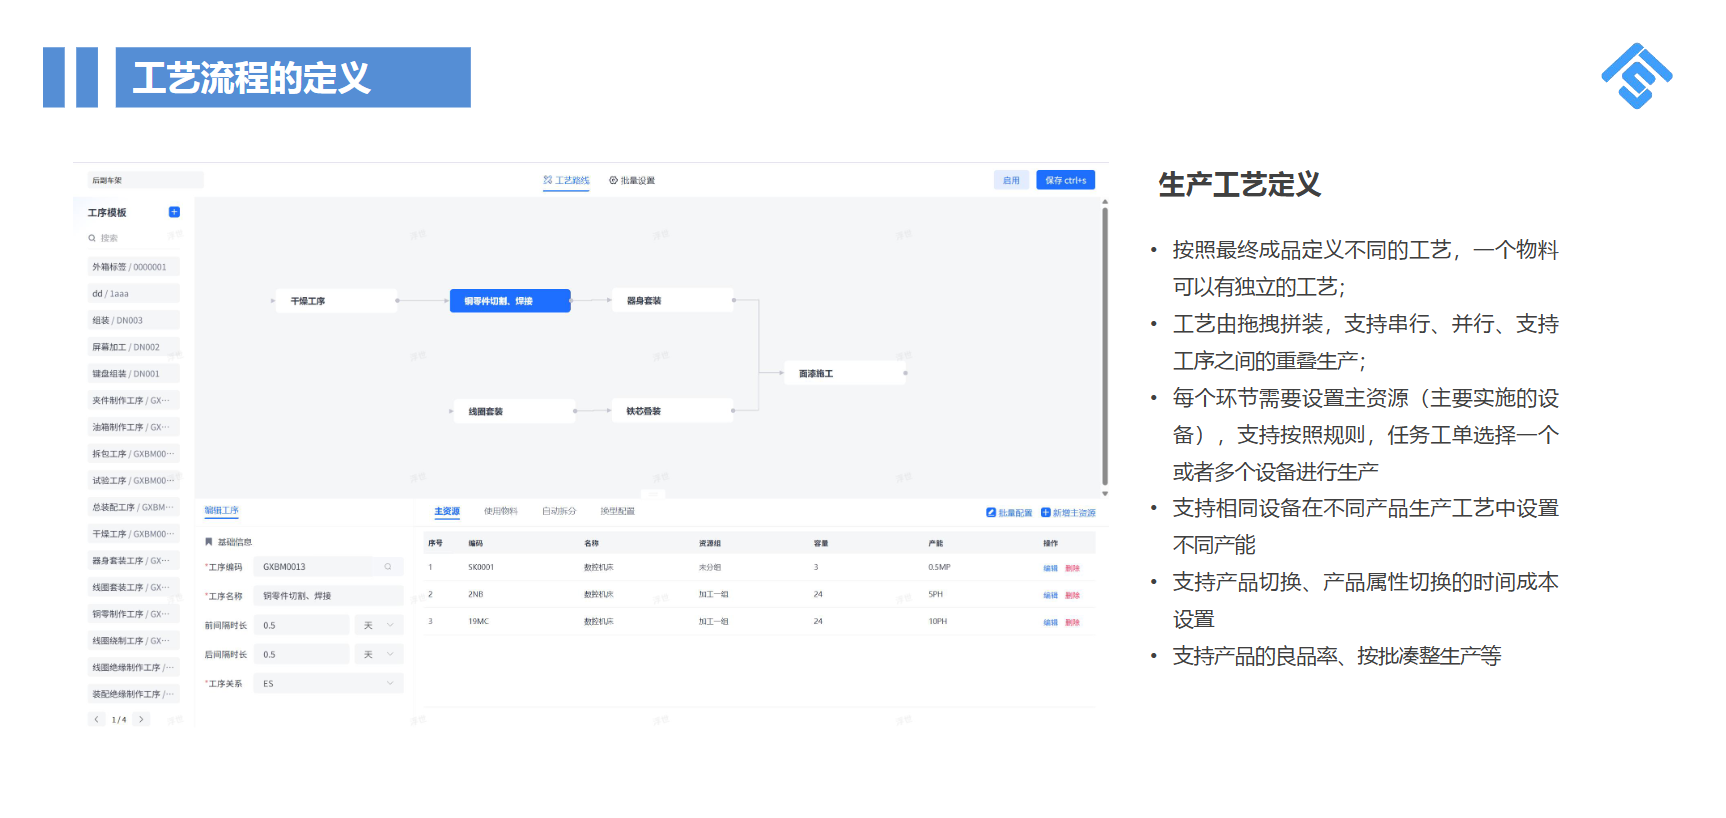Click the 工艺路线 route icon
Screen dimensions: 1726x818
[548, 180]
